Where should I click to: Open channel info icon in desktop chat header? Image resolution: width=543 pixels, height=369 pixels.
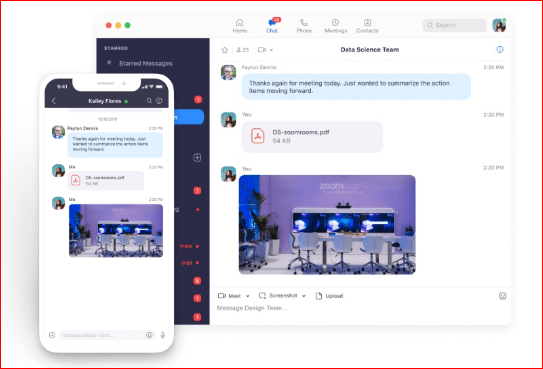coord(500,50)
